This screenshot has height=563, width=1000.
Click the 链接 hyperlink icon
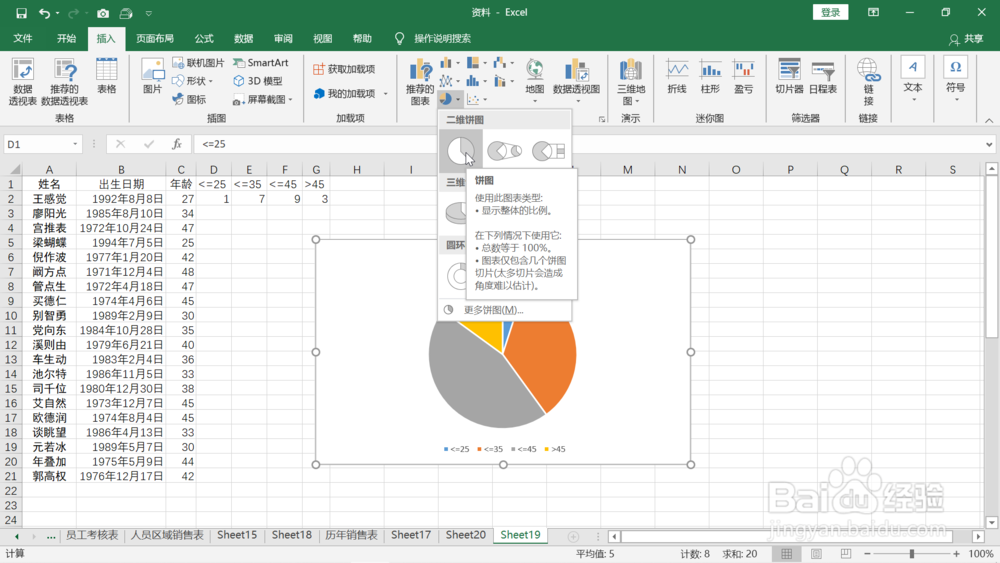pyautogui.click(x=869, y=82)
